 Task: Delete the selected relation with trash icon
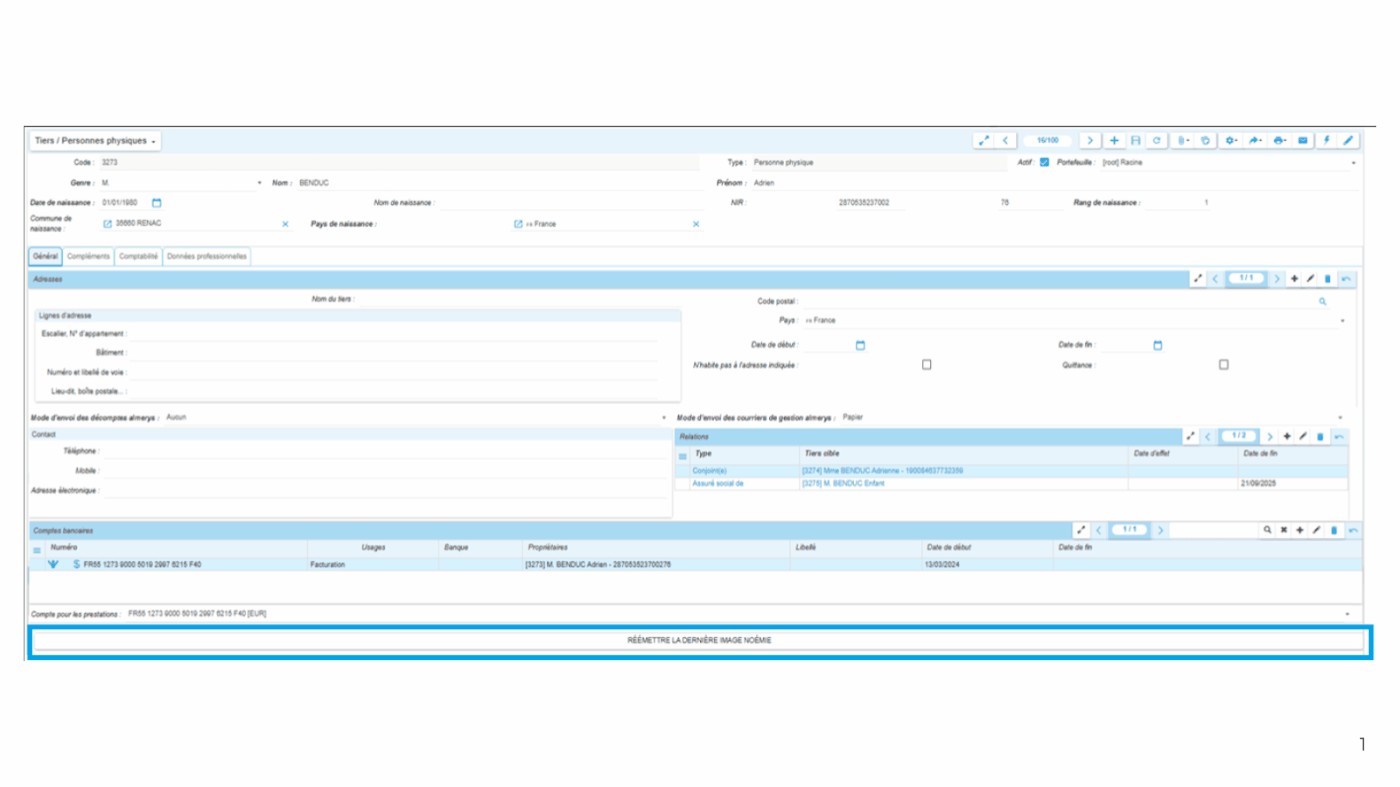pos(1320,437)
